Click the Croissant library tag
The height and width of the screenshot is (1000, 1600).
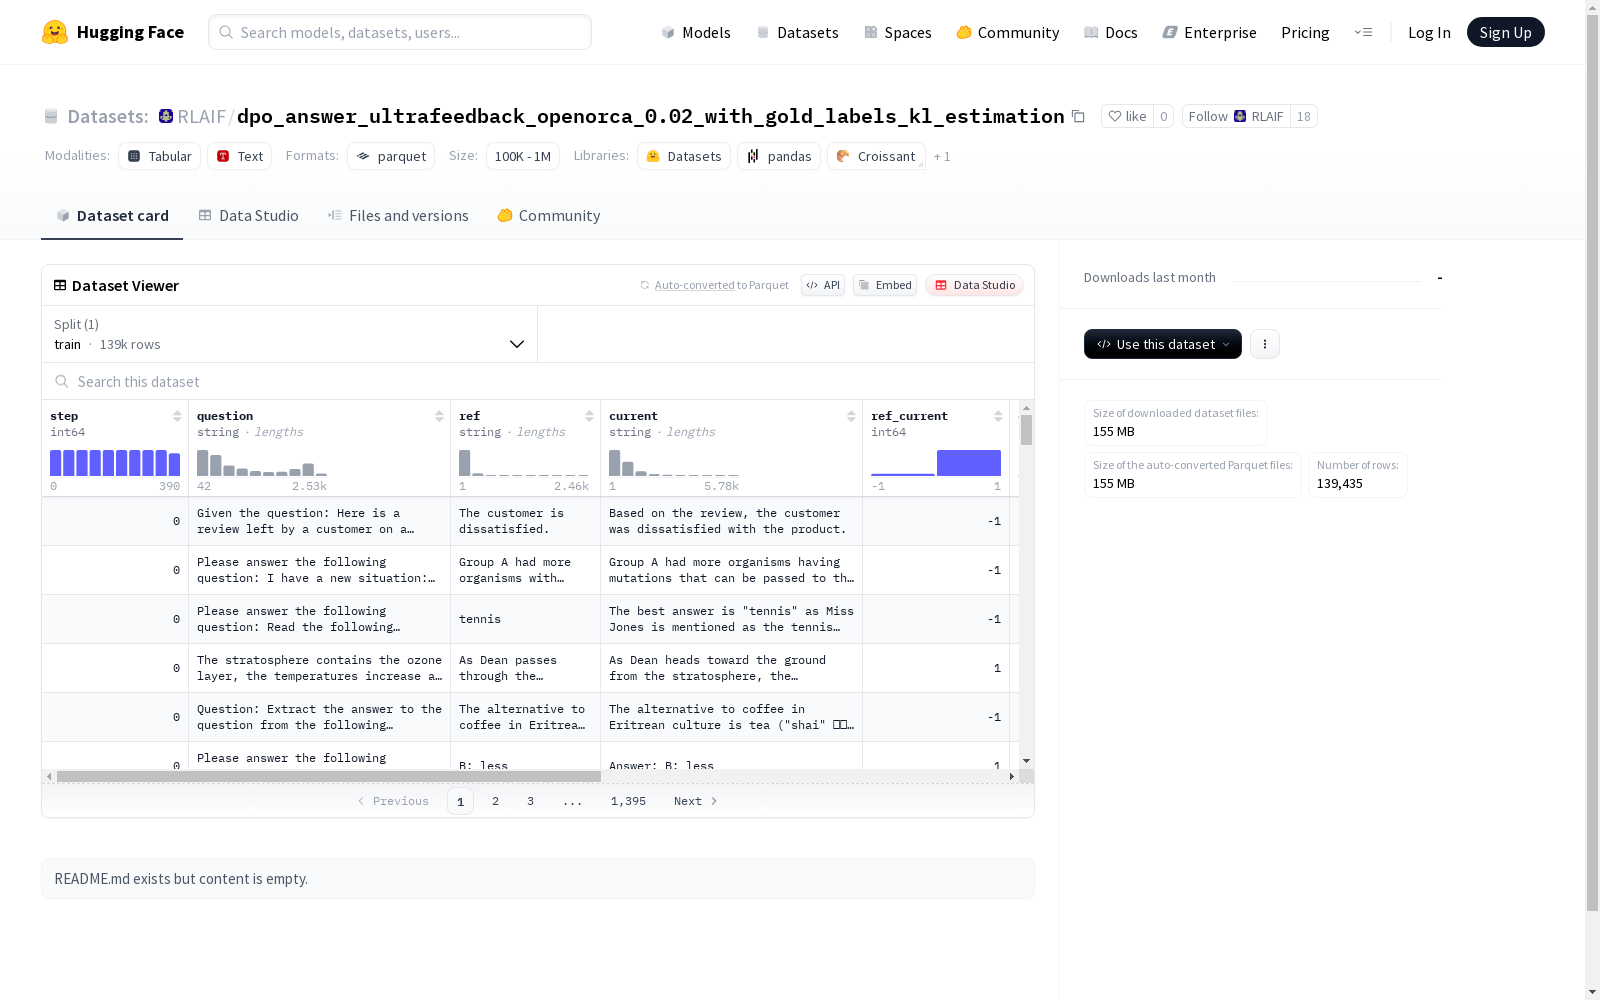click(x=876, y=156)
